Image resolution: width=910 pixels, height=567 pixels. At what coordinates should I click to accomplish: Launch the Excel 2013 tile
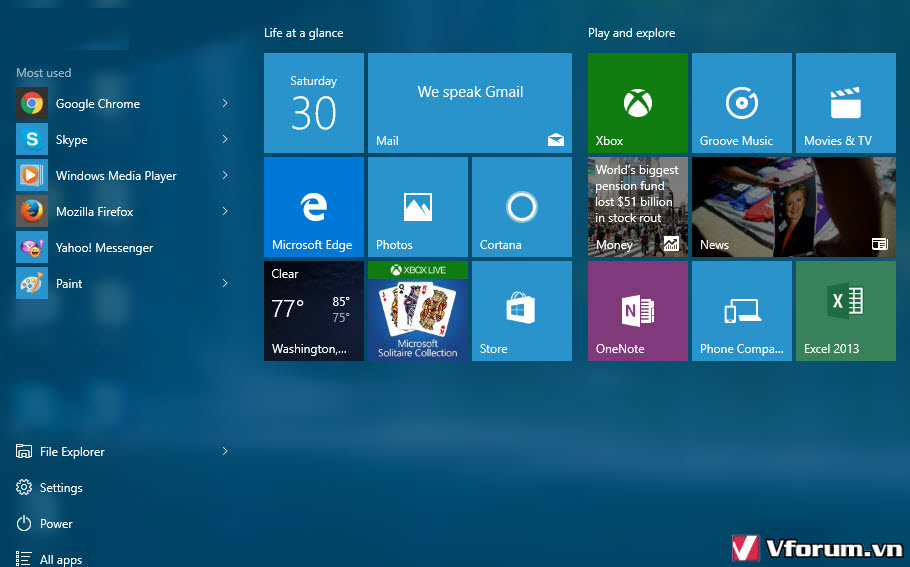tap(846, 311)
